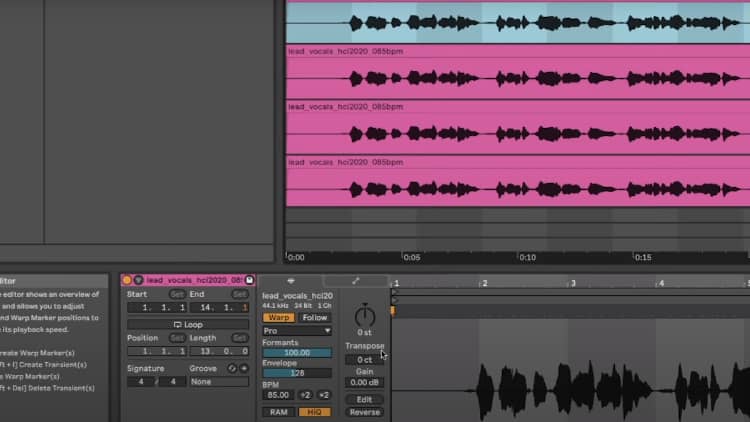Screen dimensions: 750x422
Task: Click the 0:05 mark on the time ruler
Action: click(x=411, y=257)
